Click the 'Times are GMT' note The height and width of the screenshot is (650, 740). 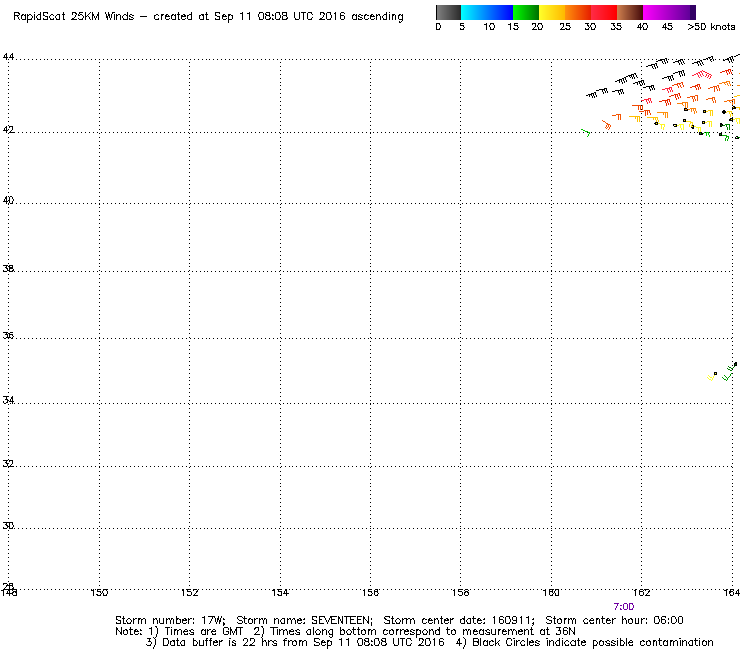pyautogui.click(x=203, y=632)
